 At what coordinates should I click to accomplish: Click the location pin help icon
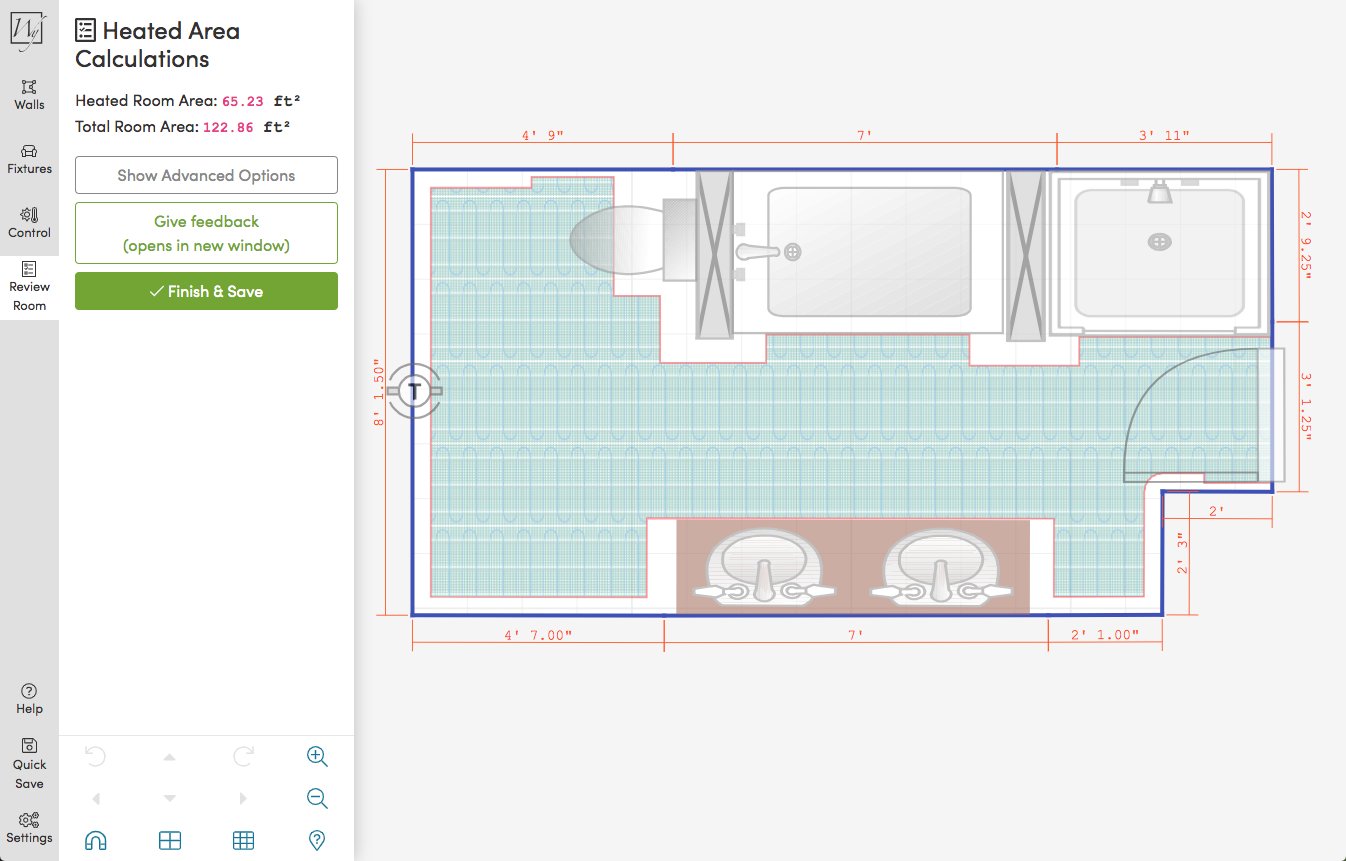click(x=317, y=840)
